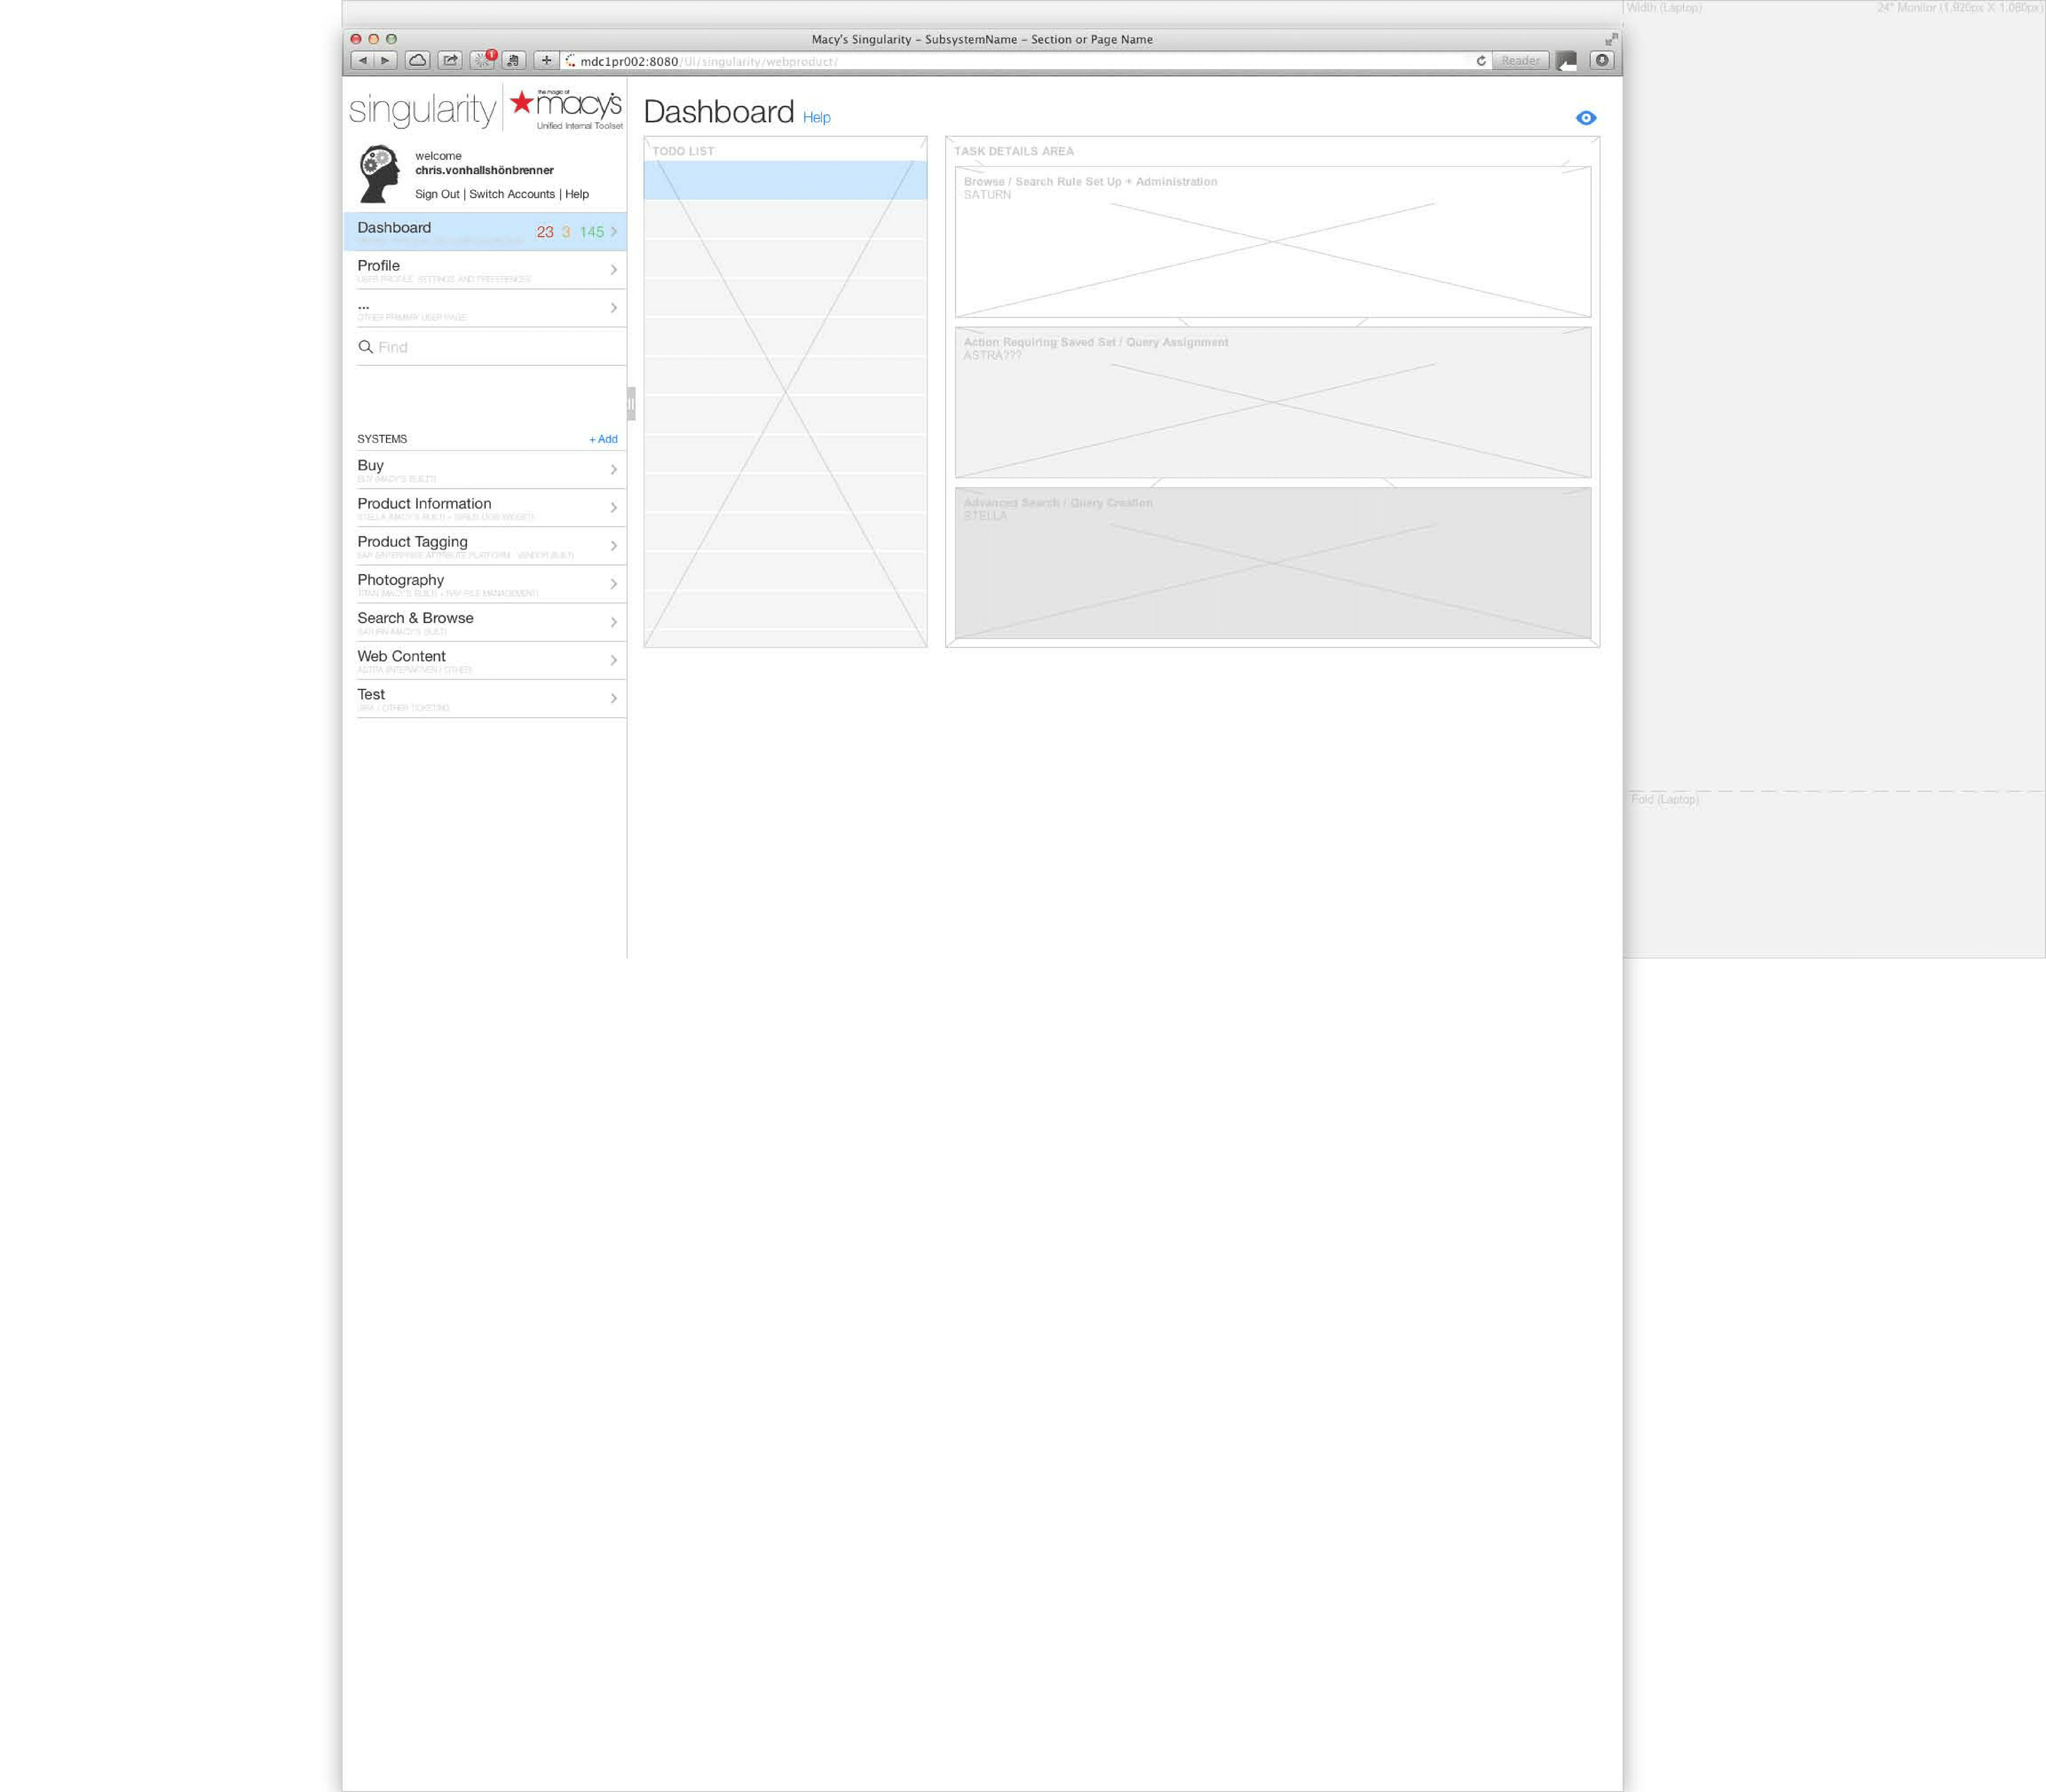This screenshot has width=2046, height=1792.
Task: Open the extension icon with red badge
Action: tap(483, 61)
